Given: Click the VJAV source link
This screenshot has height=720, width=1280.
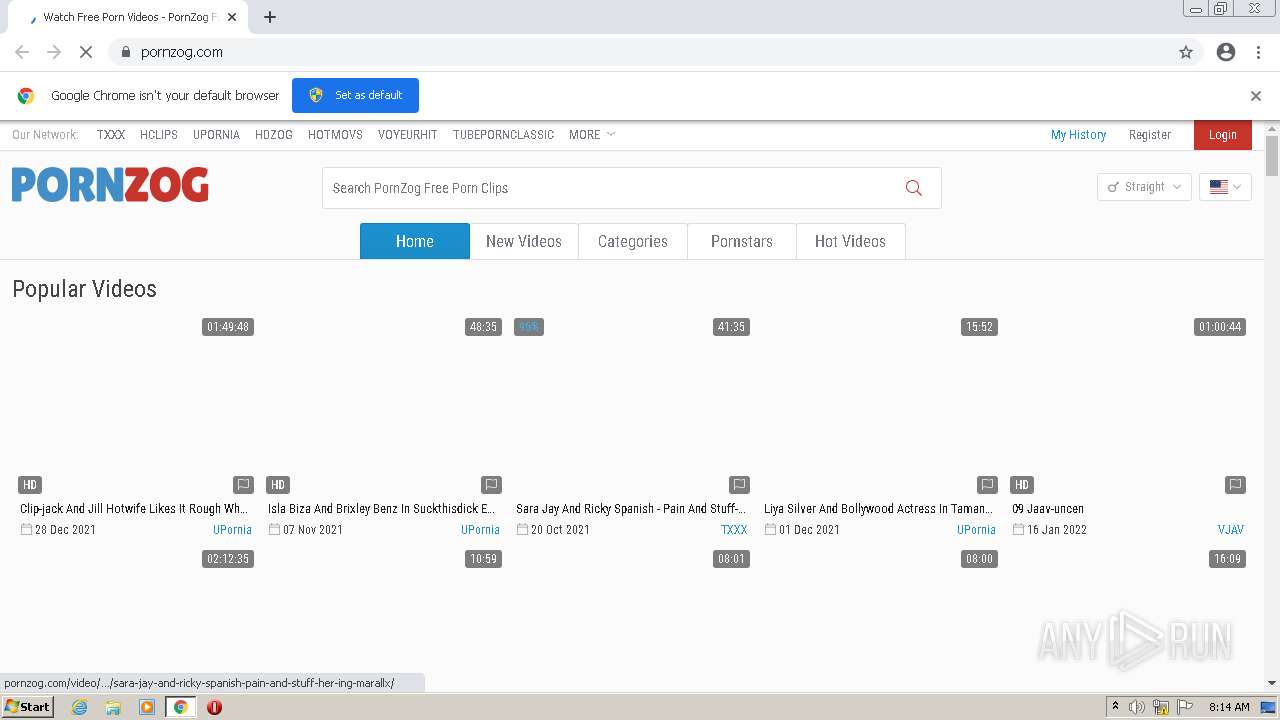Looking at the screenshot, I should (x=1231, y=530).
